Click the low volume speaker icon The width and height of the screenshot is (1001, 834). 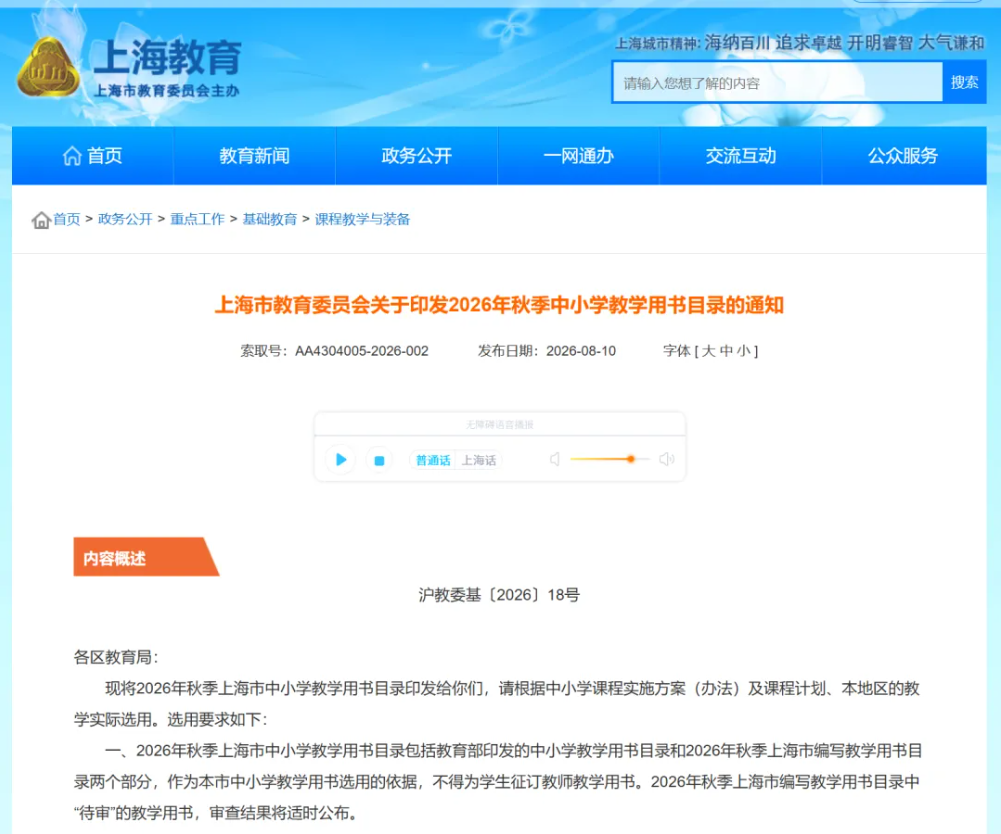pos(555,459)
